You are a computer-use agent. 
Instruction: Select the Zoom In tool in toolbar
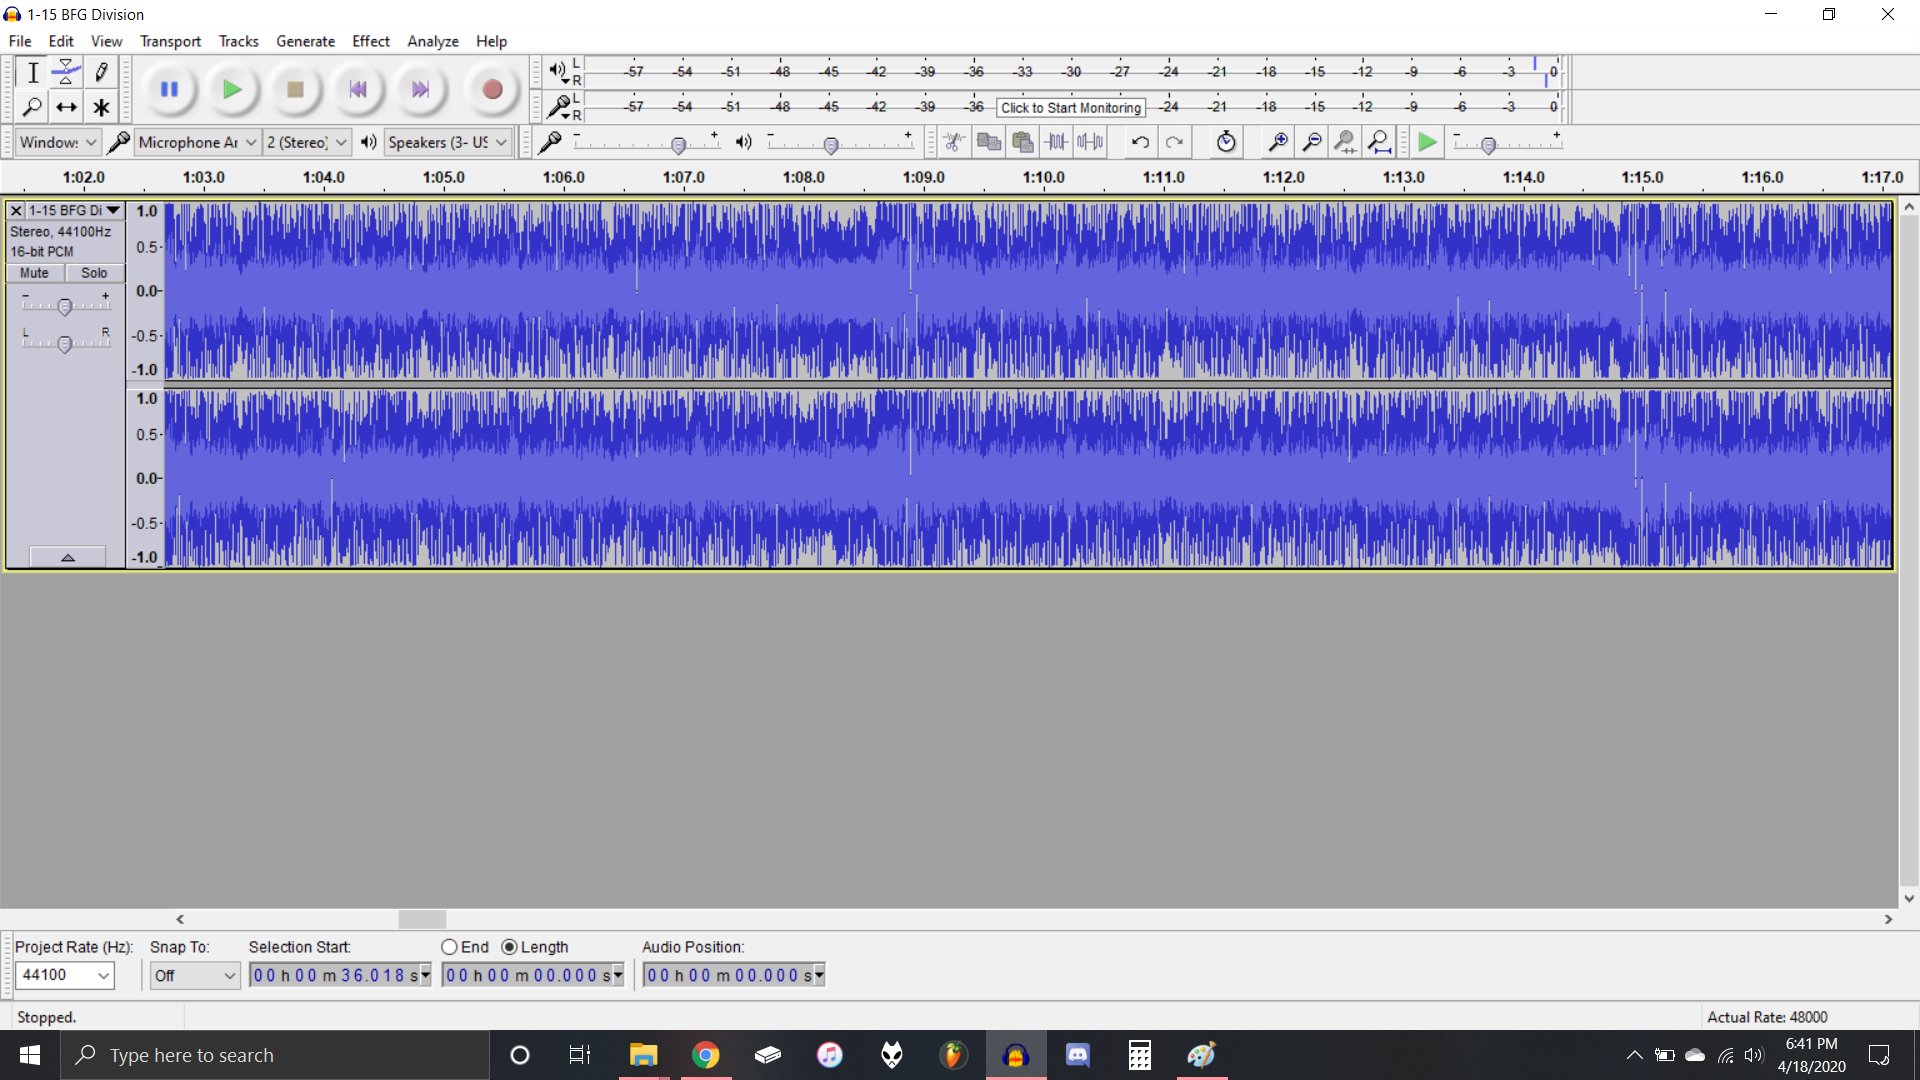click(1274, 142)
